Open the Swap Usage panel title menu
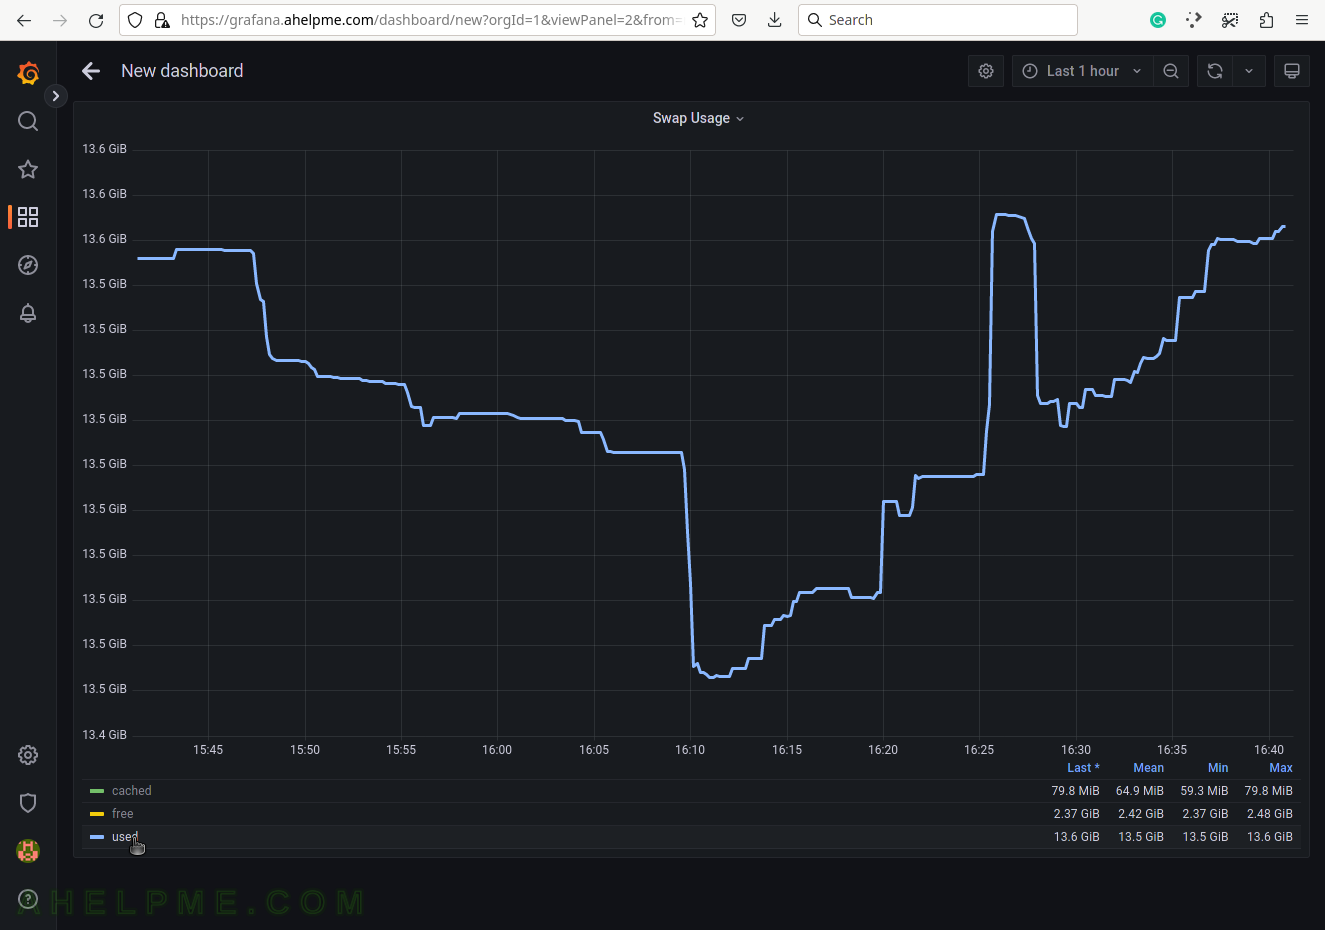The width and height of the screenshot is (1325, 930). tap(698, 118)
